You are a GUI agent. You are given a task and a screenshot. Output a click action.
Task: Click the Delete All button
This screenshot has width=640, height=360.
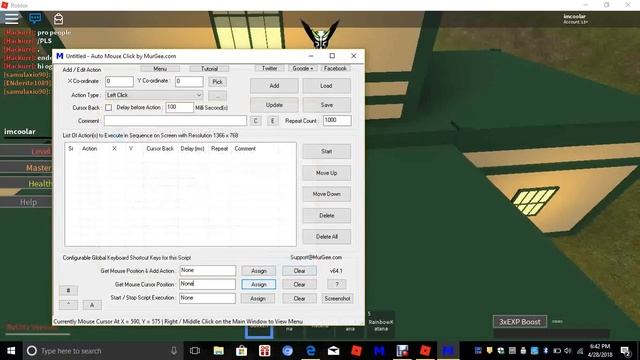tap(327, 237)
